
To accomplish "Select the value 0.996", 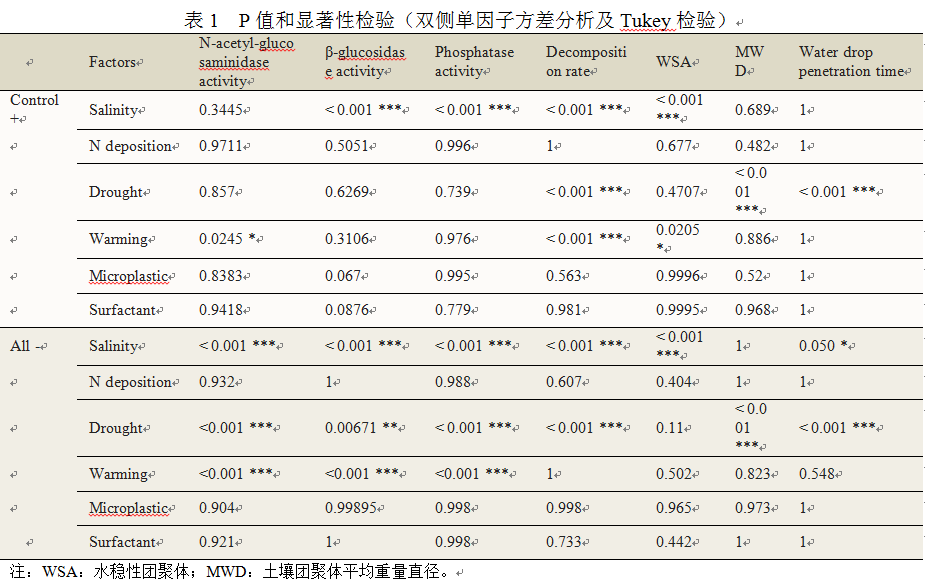I will [453, 146].
